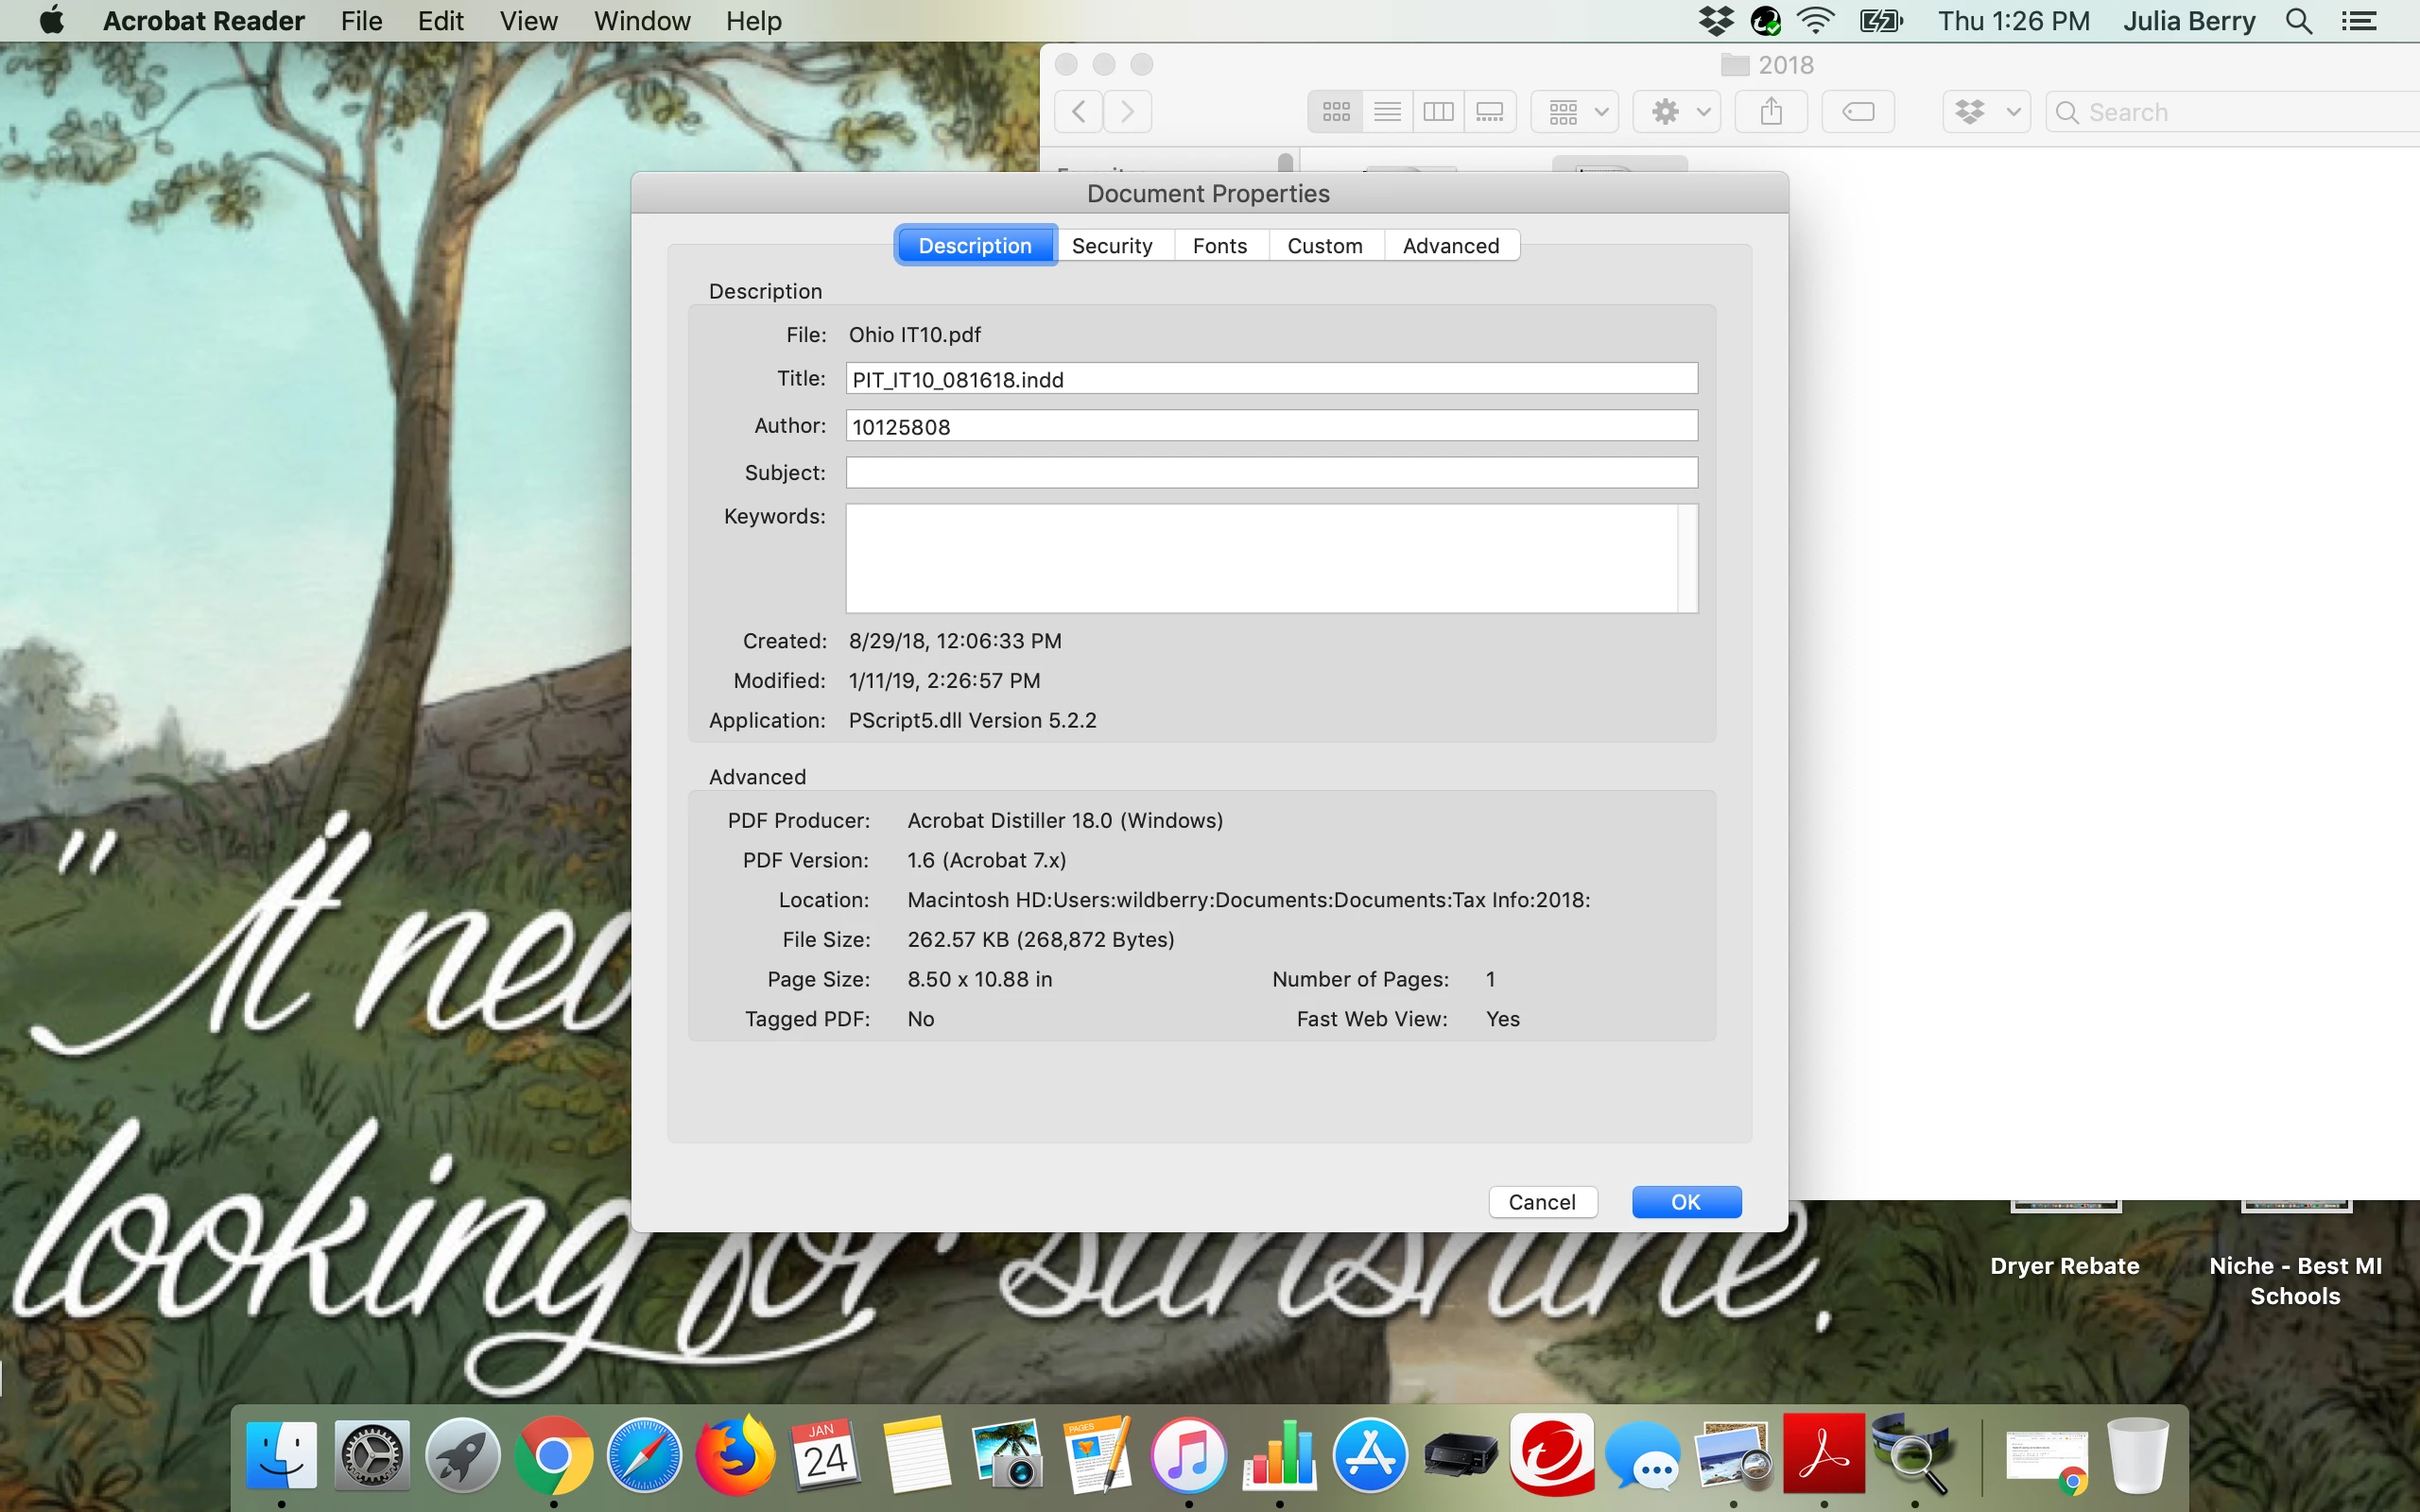
Task: Switch Finder to column view
Action: [1438, 111]
